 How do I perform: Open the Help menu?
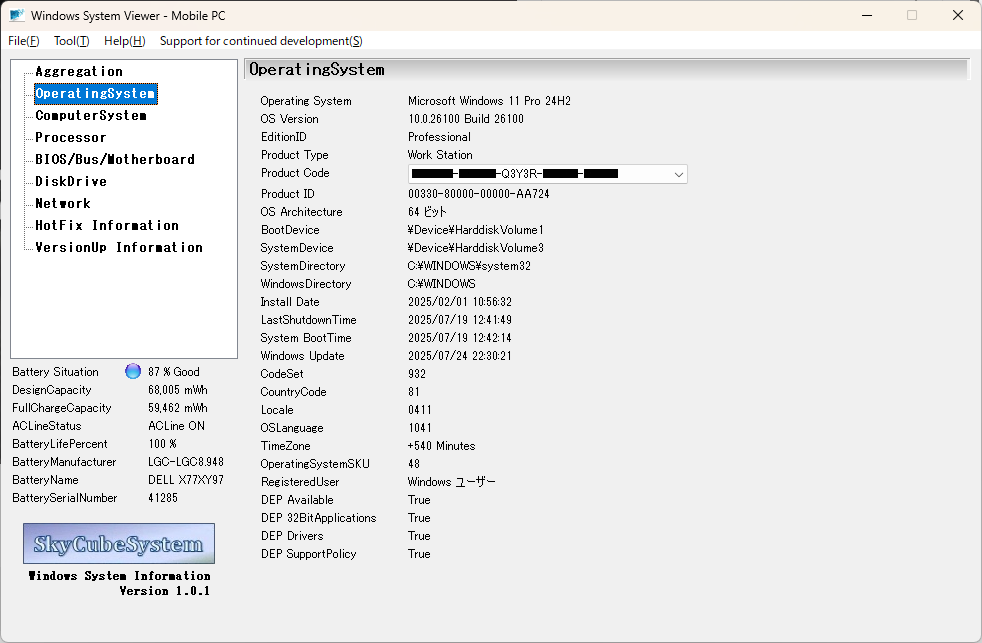pos(125,41)
